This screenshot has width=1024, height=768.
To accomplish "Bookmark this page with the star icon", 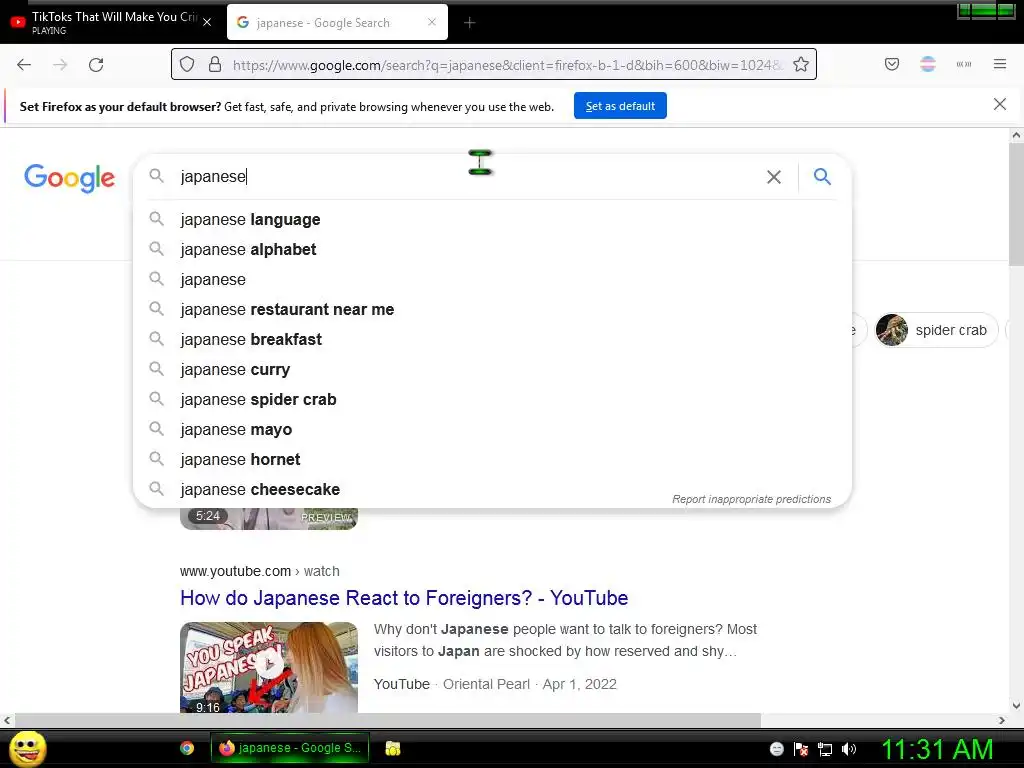I will tap(801, 64).
